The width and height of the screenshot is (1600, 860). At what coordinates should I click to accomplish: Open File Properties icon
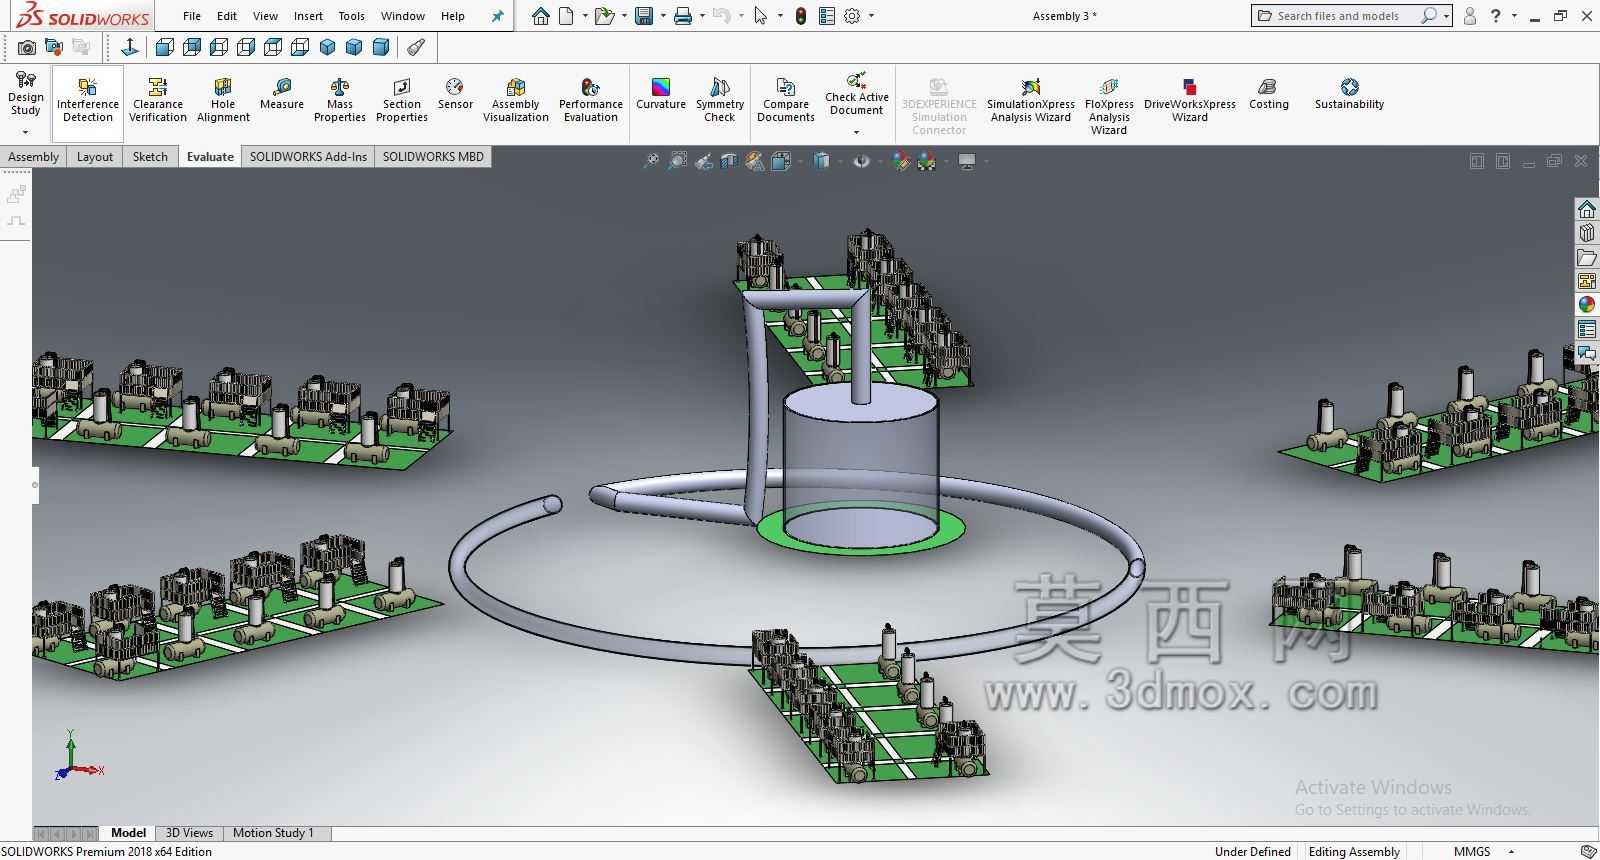tap(826, 16)
